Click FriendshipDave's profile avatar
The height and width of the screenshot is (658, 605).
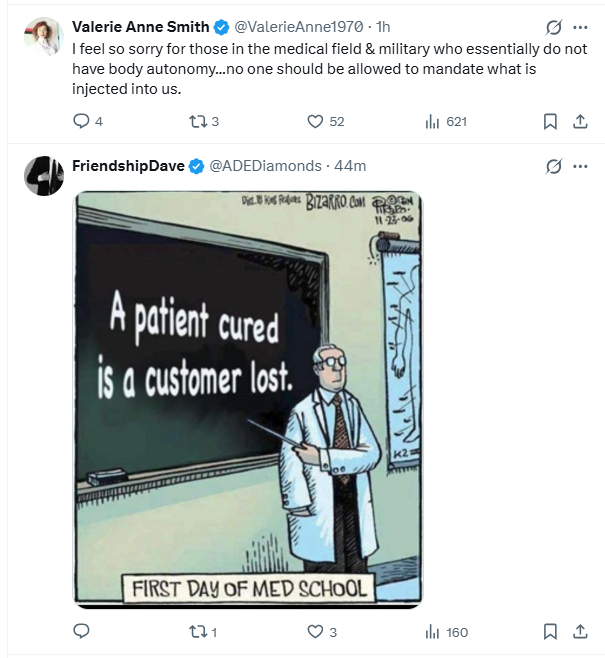click(44, 176)
